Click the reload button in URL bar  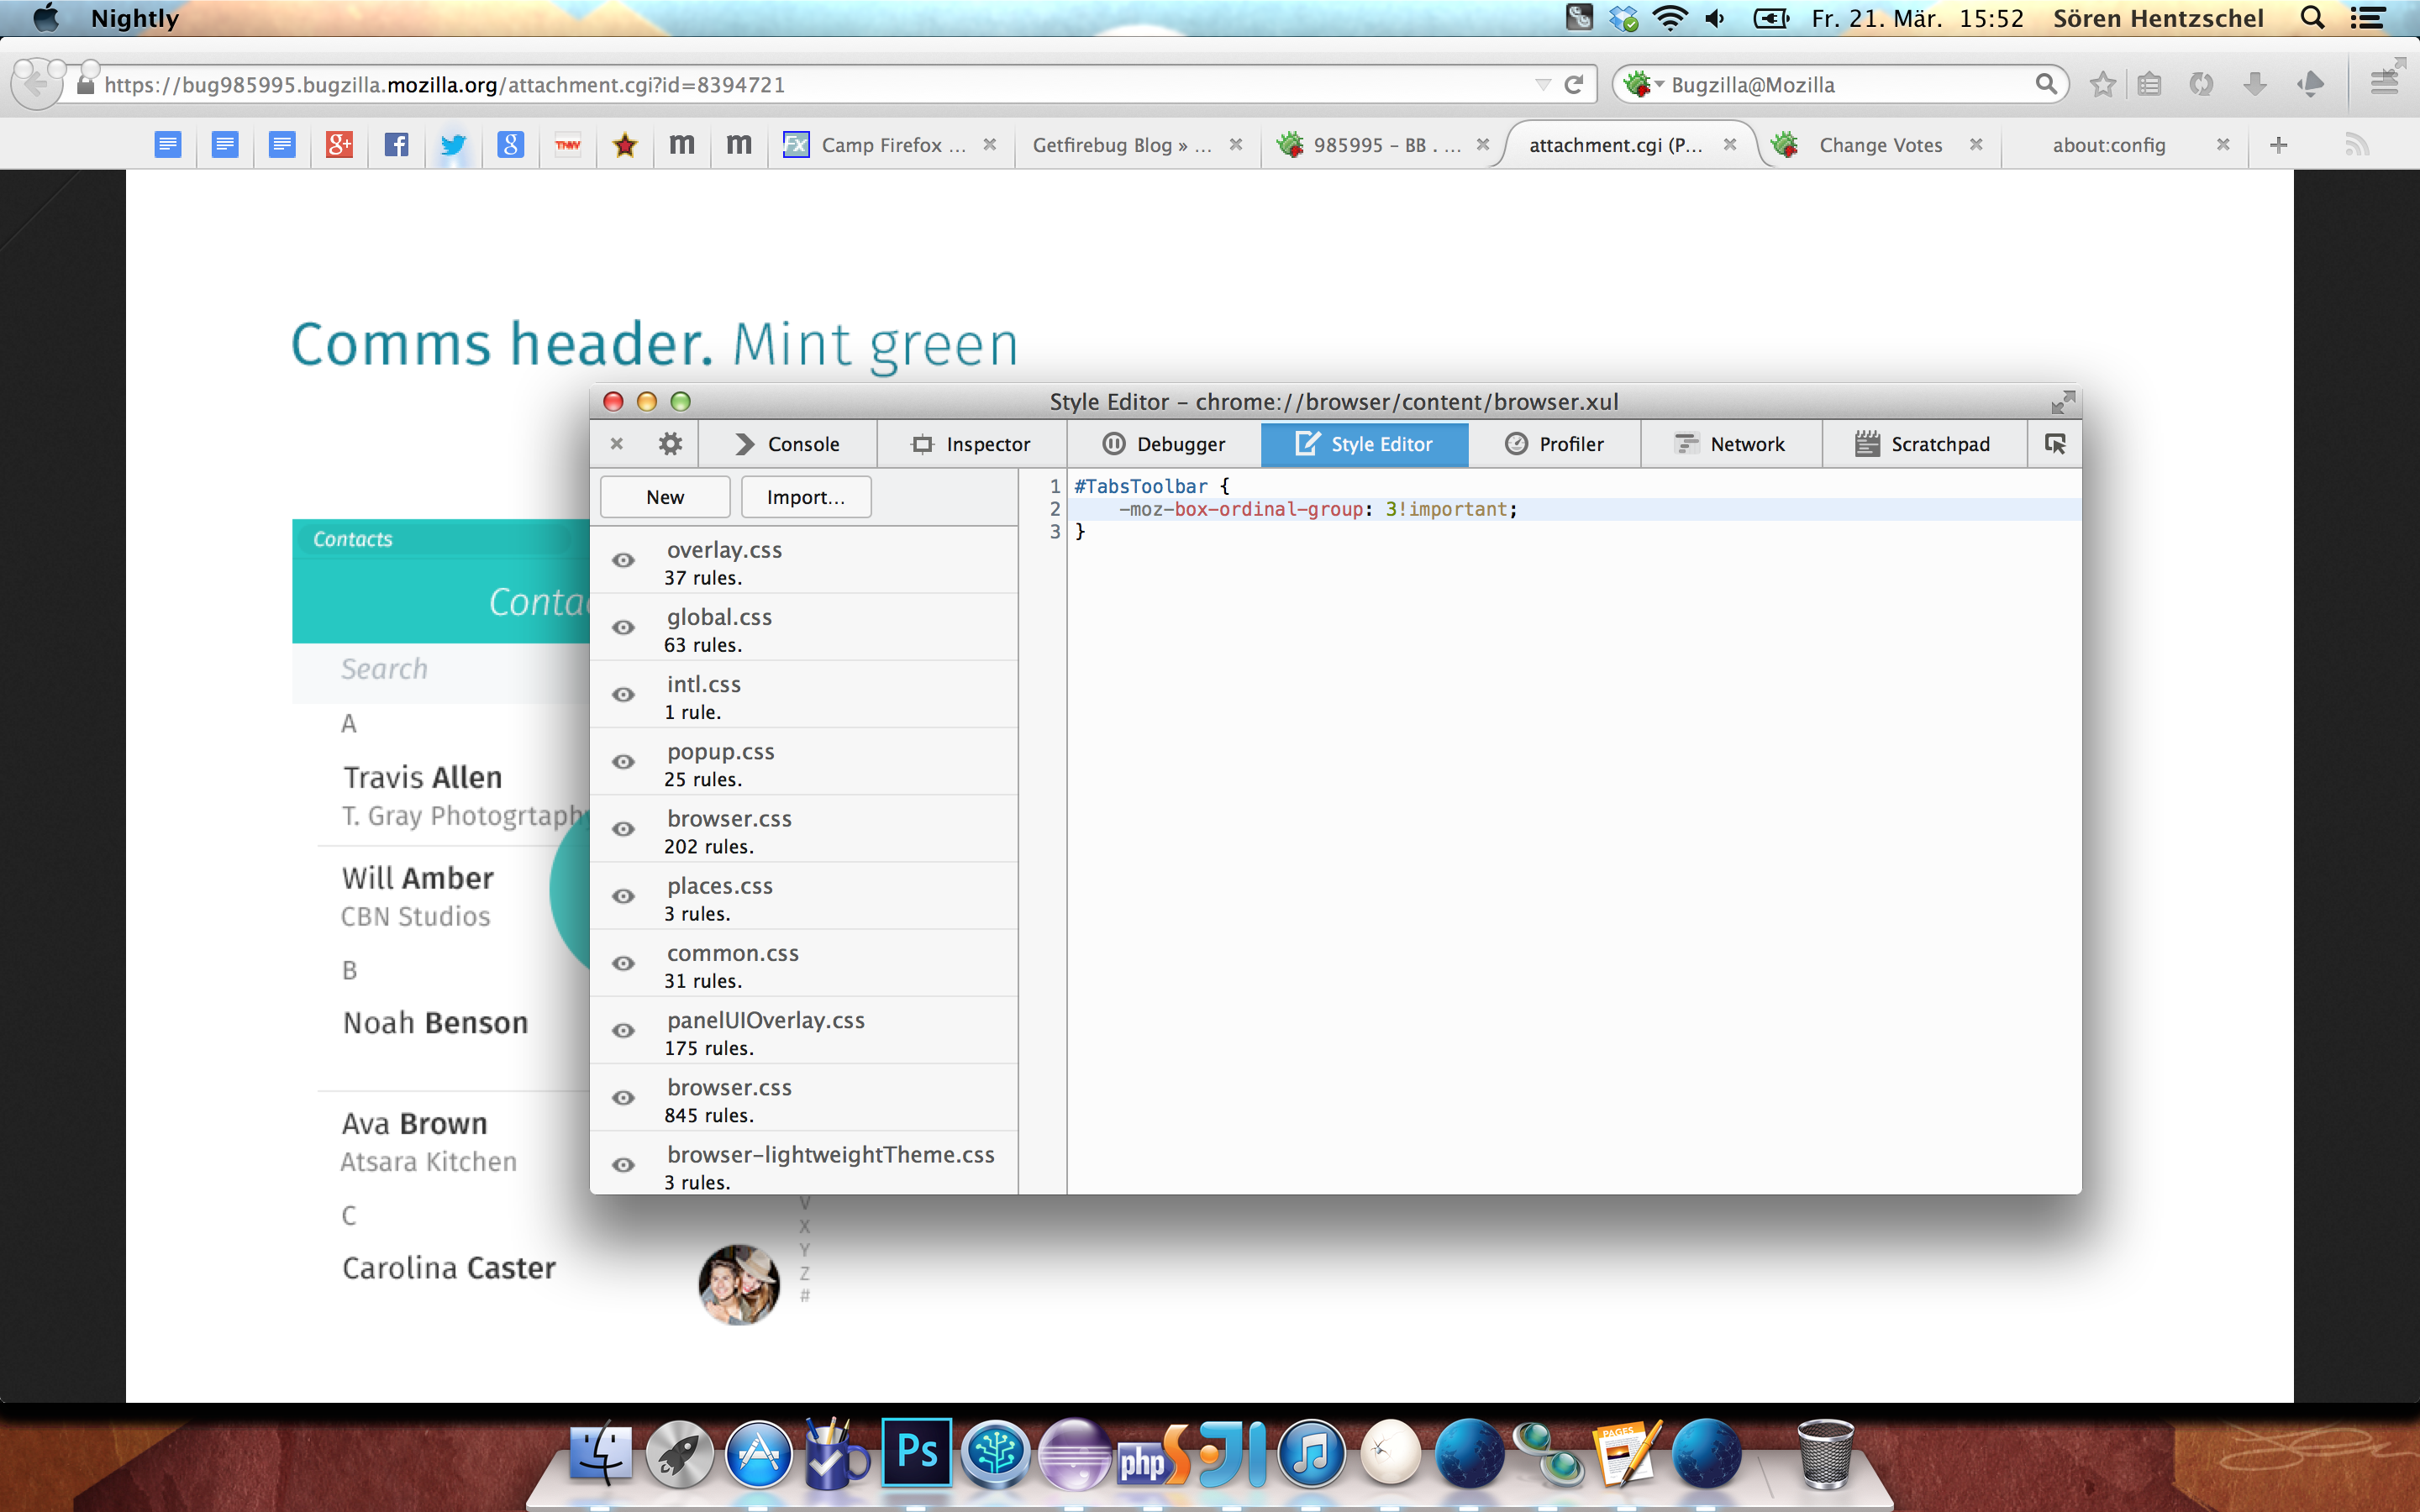tap(1574, 85)
